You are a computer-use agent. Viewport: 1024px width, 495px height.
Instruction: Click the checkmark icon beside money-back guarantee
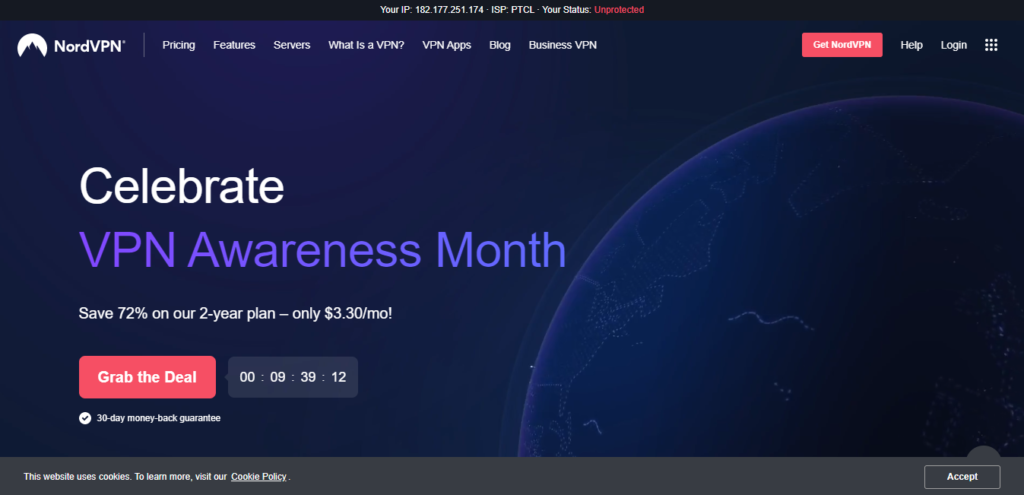(x=85, y=418)
